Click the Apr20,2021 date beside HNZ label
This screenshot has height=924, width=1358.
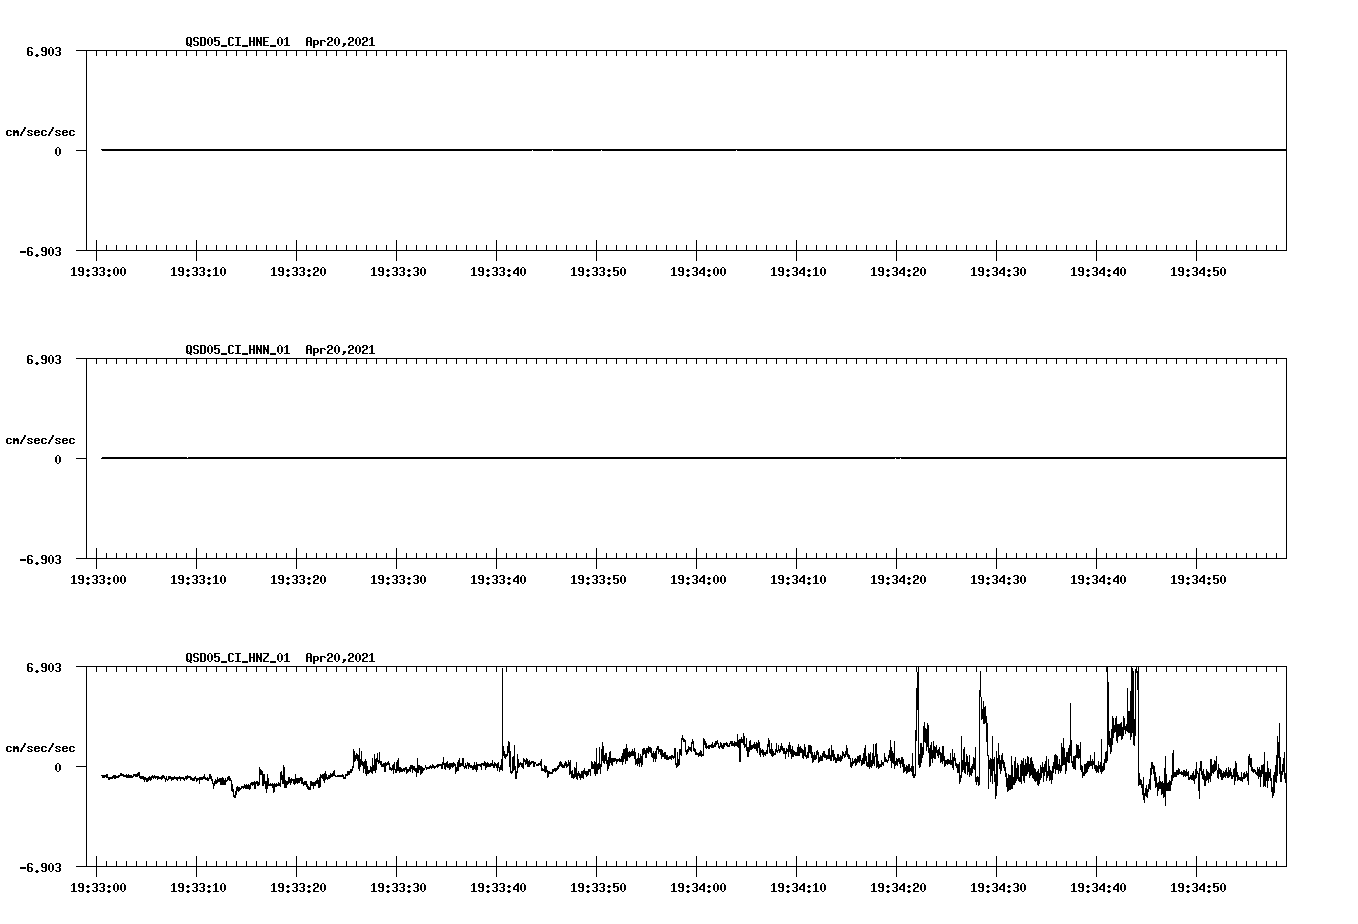click(x=340, y=657)
